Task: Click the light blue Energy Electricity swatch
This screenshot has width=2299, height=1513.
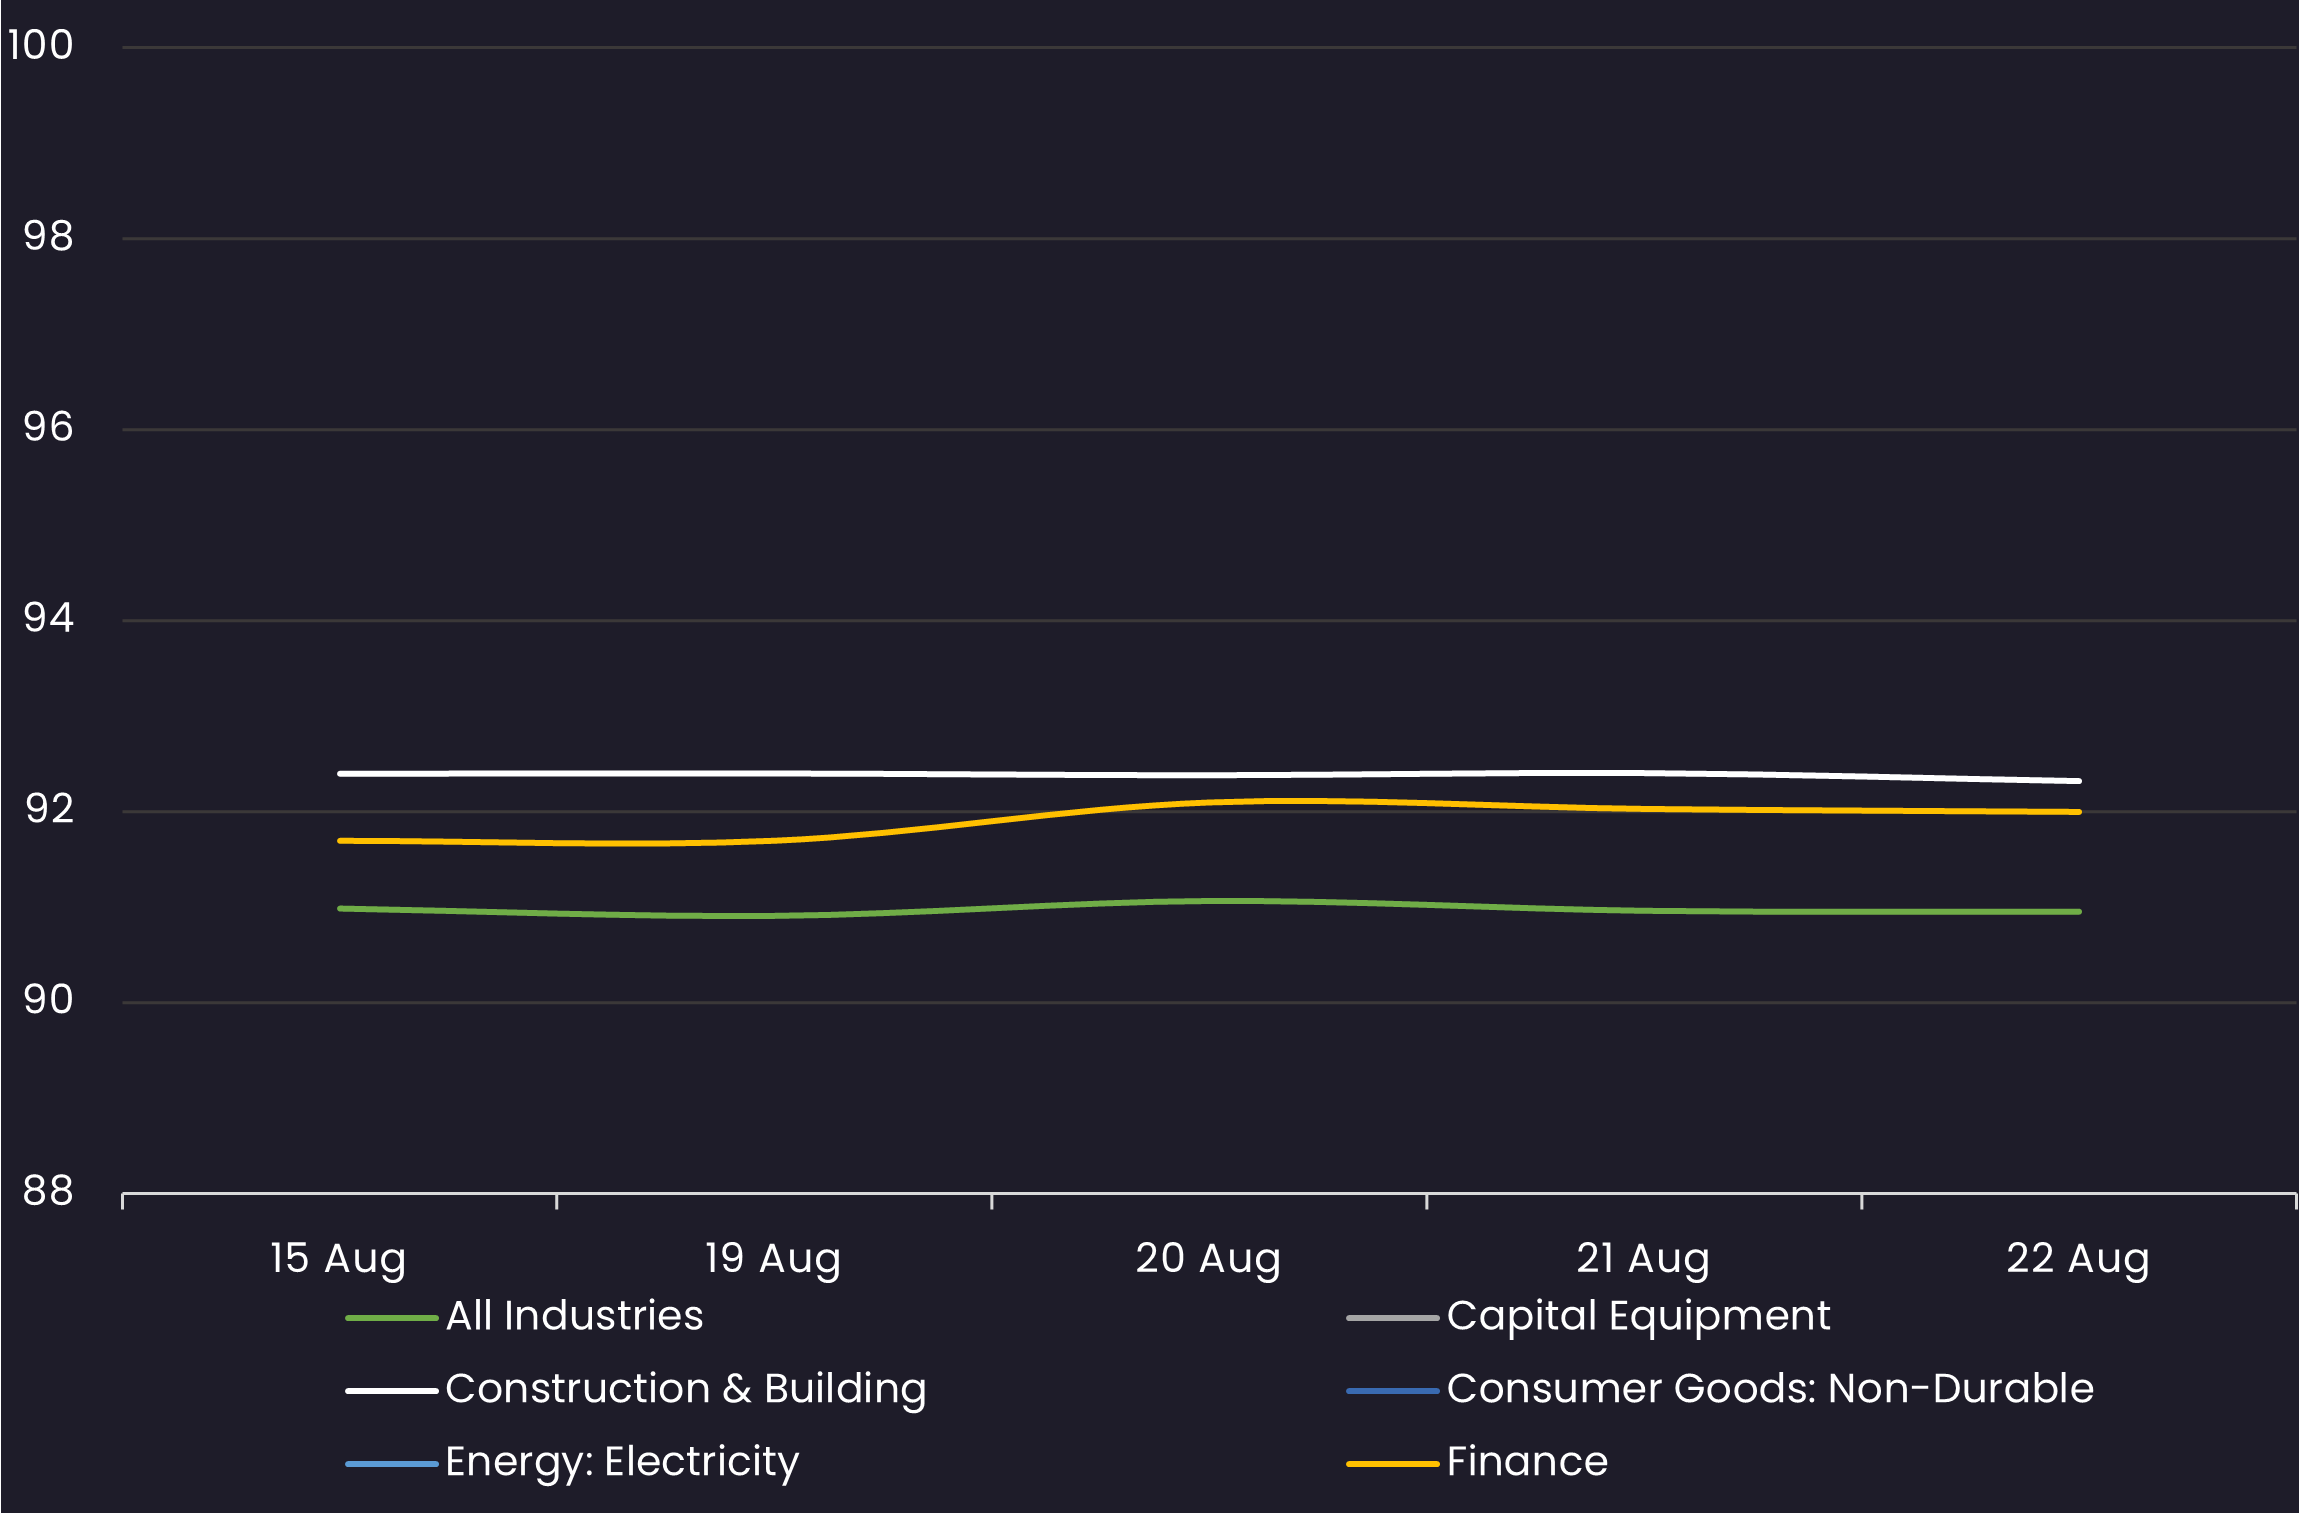Action: (391, 1464)
